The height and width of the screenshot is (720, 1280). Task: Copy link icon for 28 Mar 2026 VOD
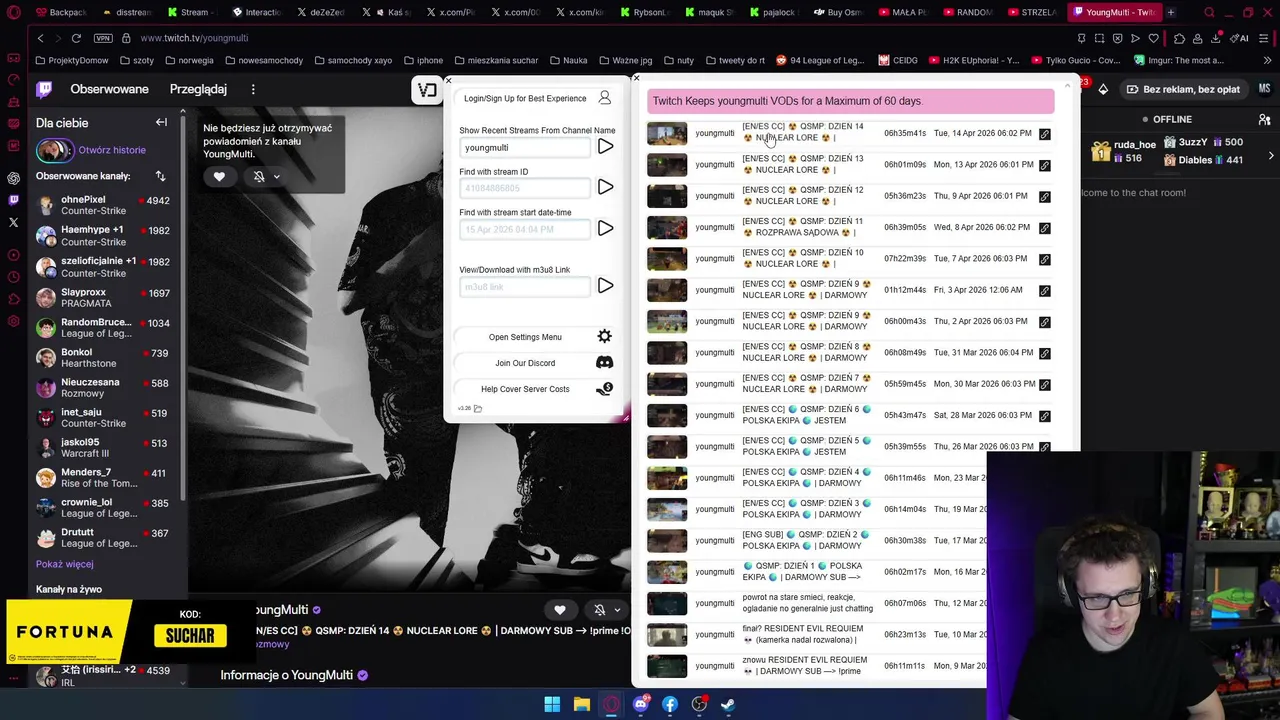point(1044,416)
